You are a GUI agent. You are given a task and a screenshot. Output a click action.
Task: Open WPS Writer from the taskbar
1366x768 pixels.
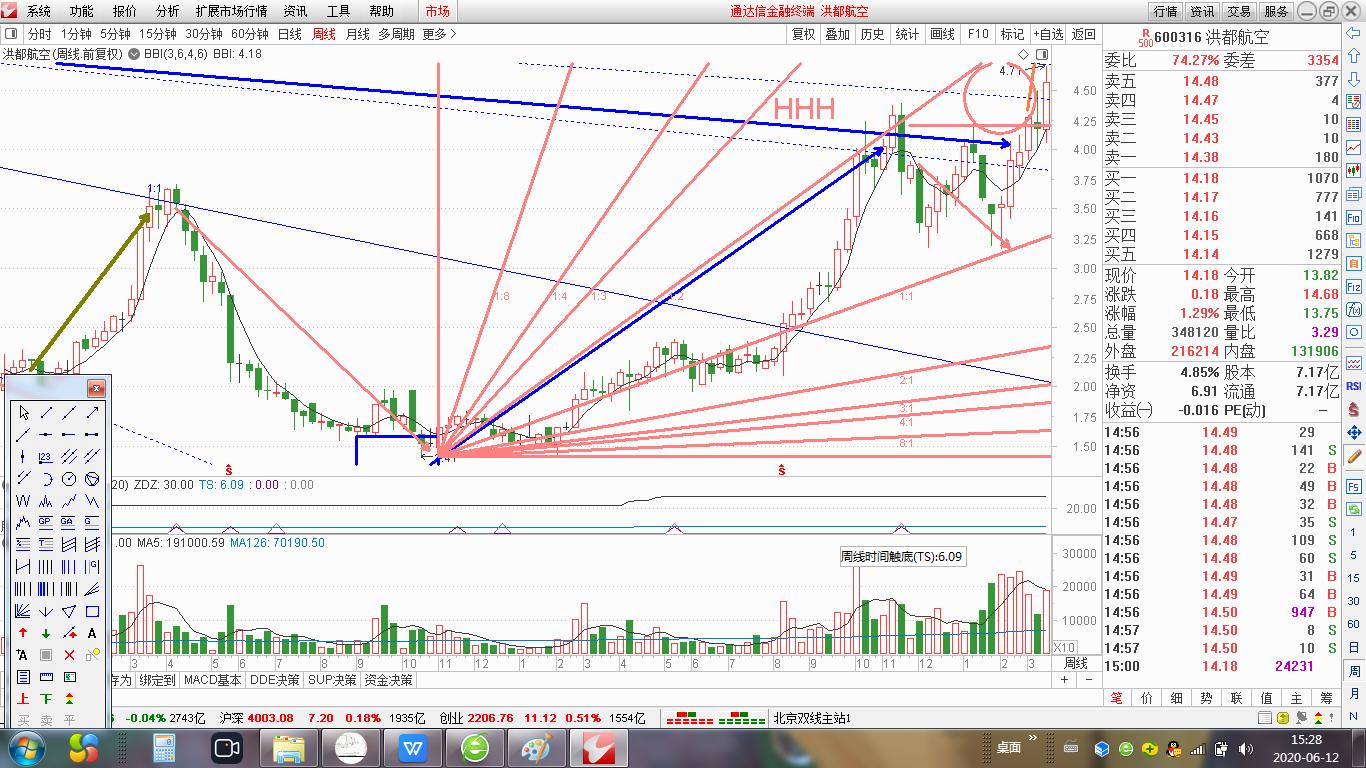(411, 747)
